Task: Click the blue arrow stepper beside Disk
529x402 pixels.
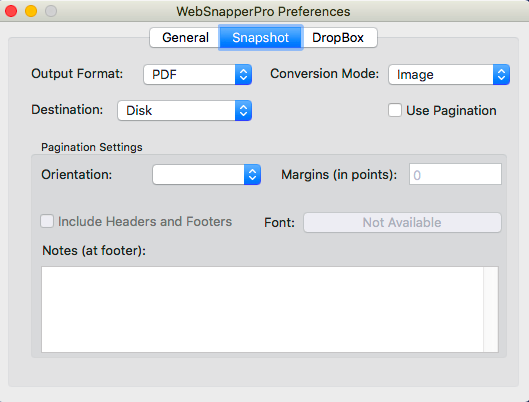Action: click(243, 110)
